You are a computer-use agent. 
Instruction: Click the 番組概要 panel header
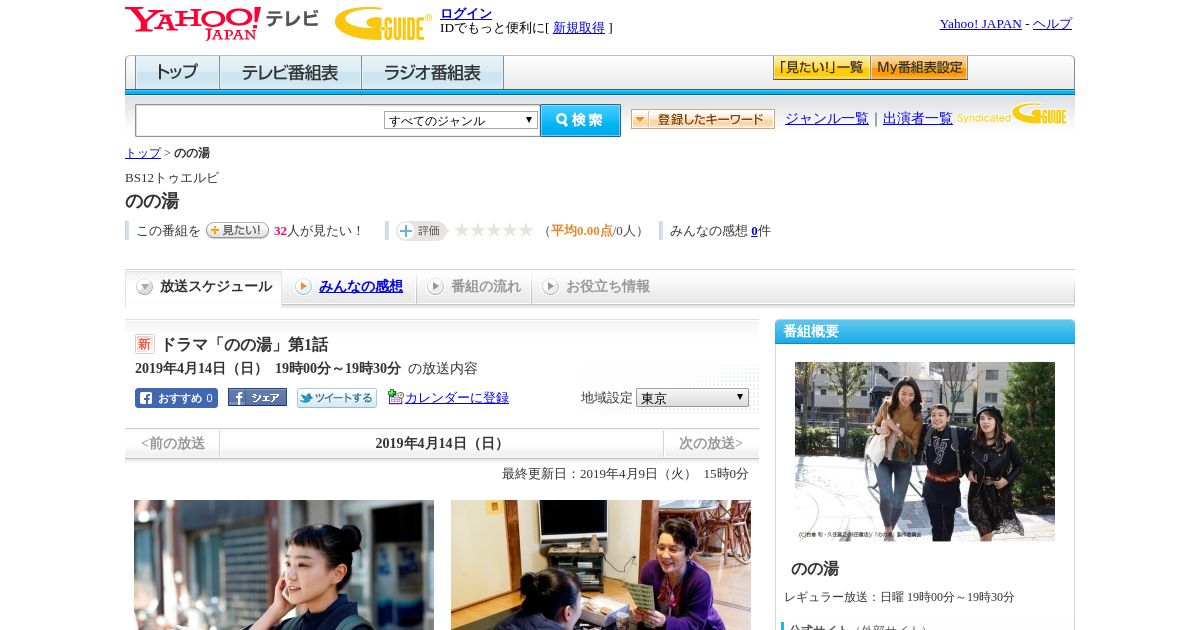coord(925,331)
